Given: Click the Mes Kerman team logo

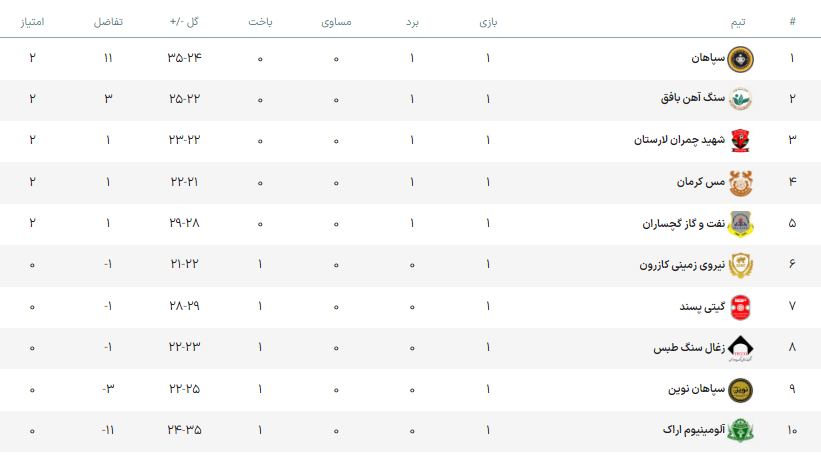Looking at the screenshot, I should pyautogui.click(x=740, y=183).
